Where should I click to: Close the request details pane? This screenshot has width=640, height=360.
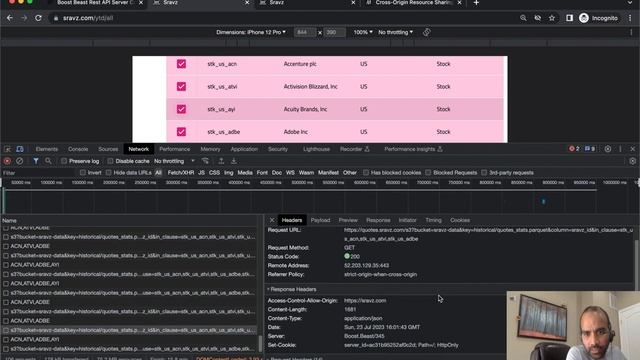(x=272, y=220)
